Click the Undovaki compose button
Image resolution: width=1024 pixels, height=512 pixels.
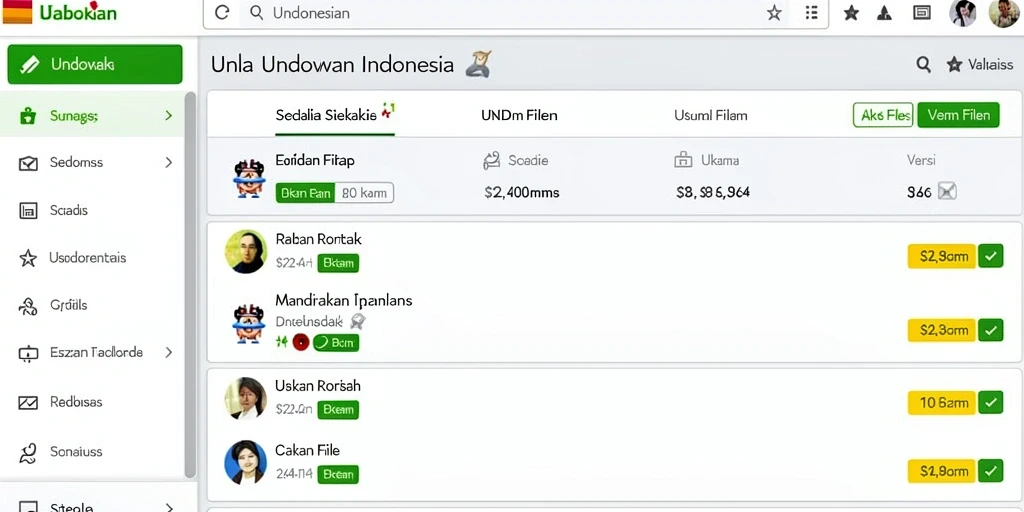(95, 64)
